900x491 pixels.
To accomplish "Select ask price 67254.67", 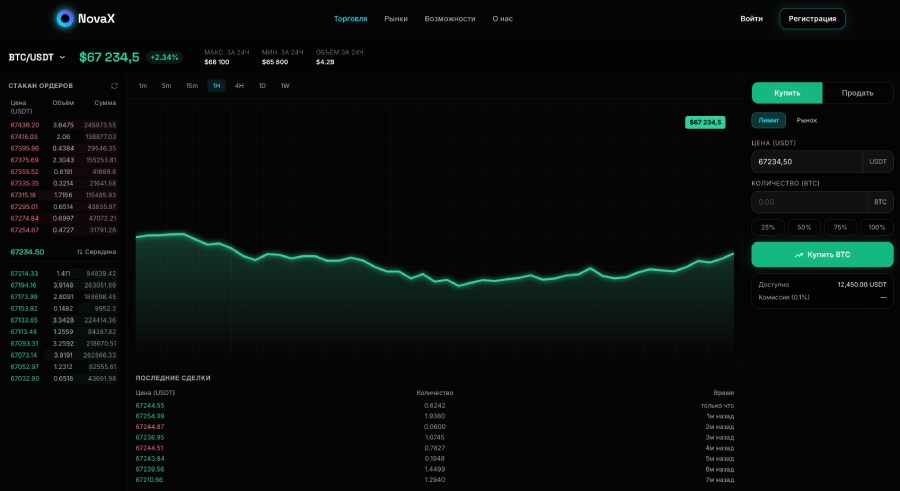I will 25,230.
